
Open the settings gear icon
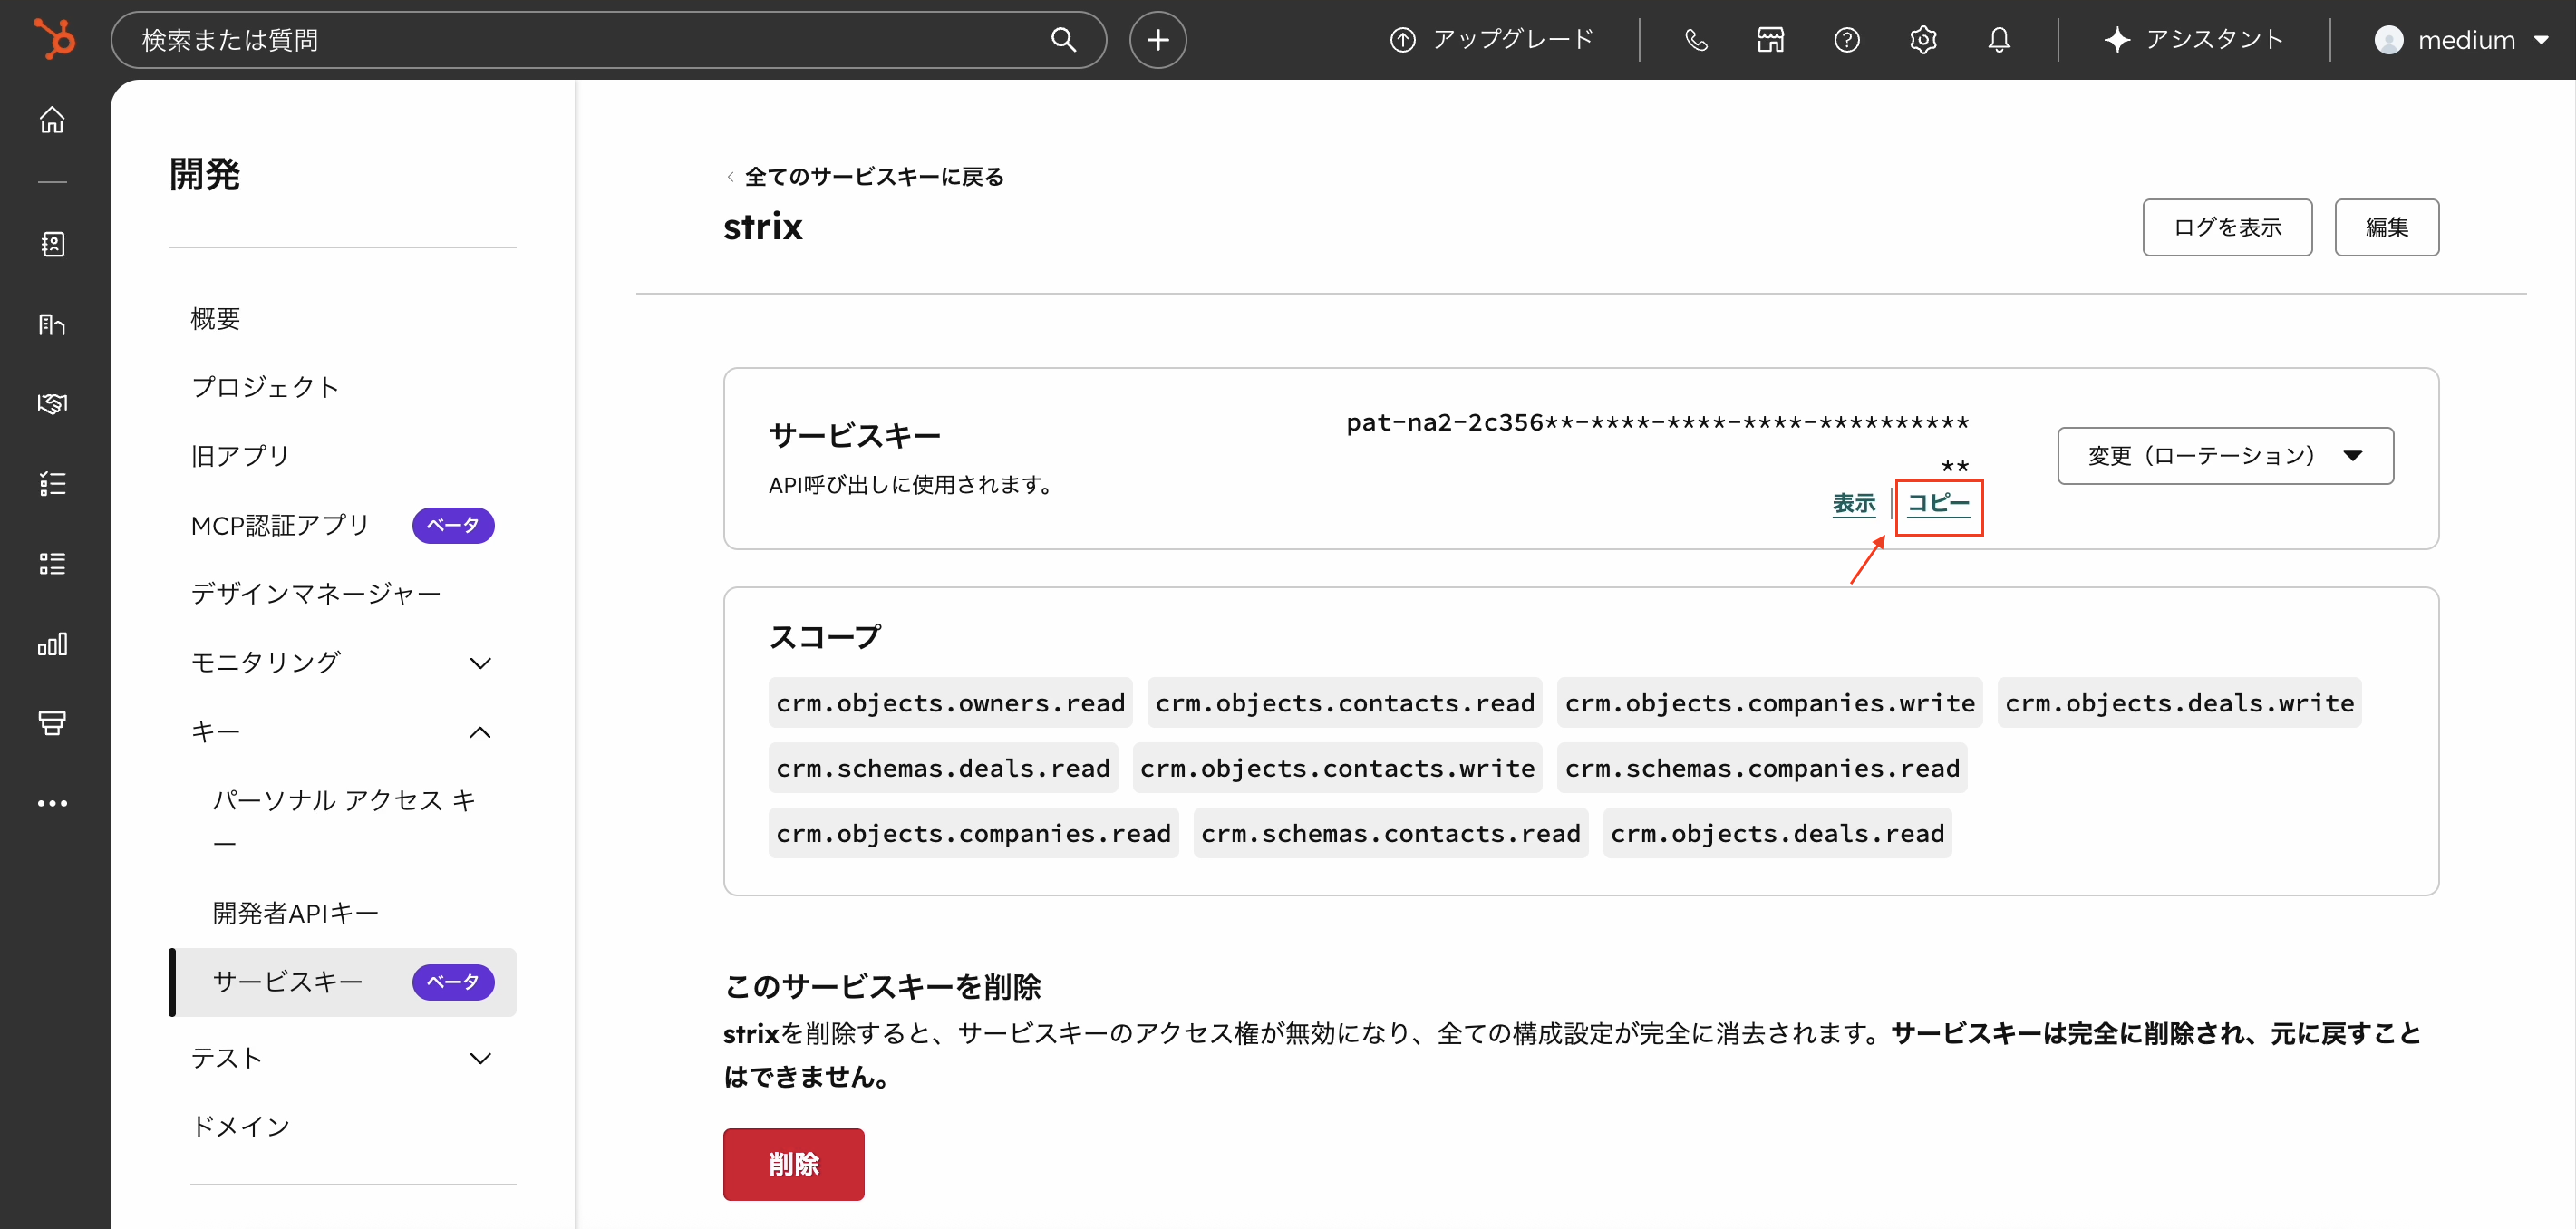(x=1922, y=40)
